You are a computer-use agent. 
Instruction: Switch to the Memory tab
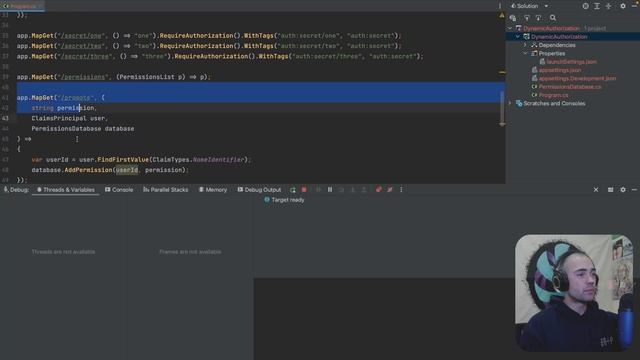click(213, 190)
